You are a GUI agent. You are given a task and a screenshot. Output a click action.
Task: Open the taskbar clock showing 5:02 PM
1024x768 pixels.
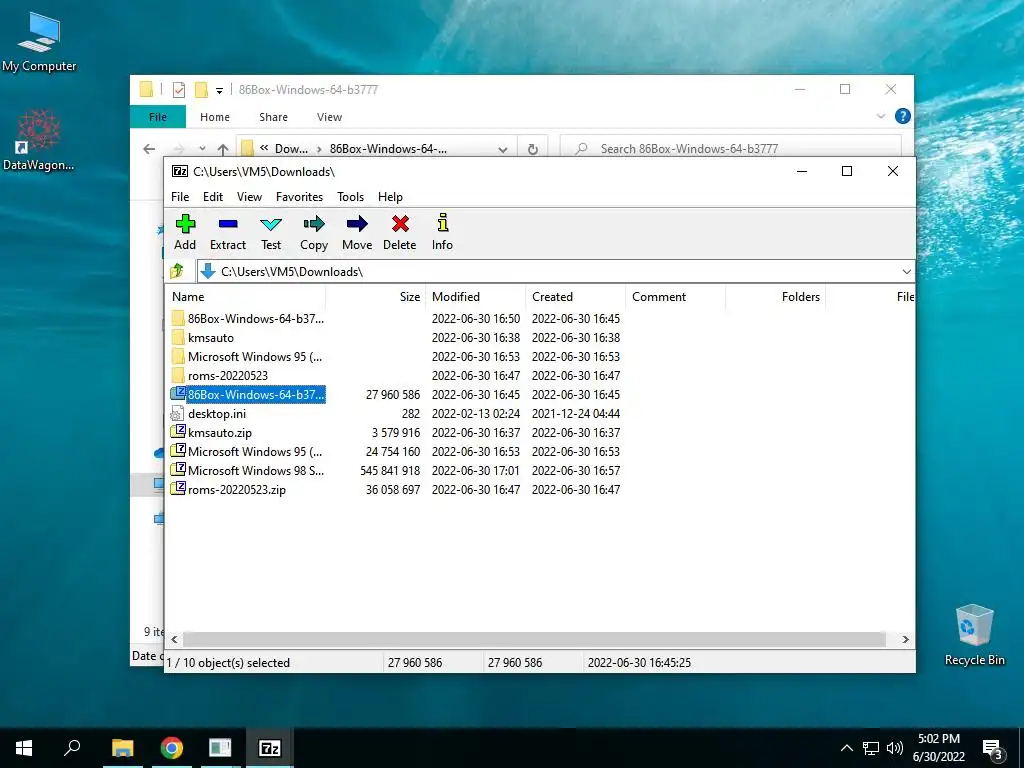tap(938, 748)
